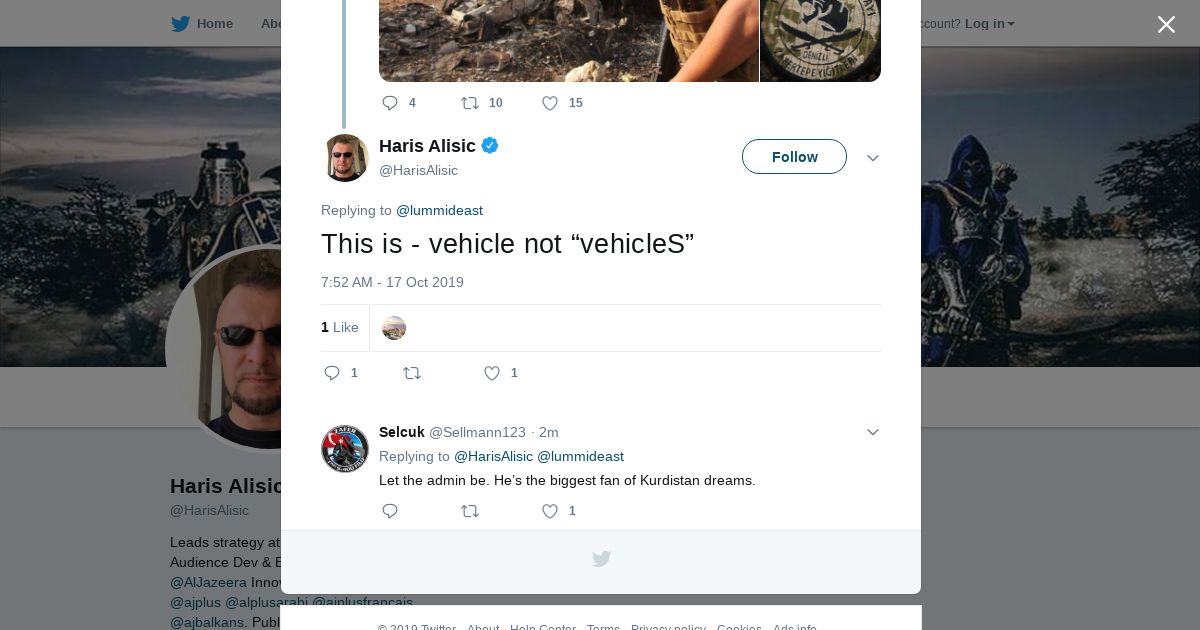Open the Log in dropdown

pyautogui.click(x=989, y=24)
